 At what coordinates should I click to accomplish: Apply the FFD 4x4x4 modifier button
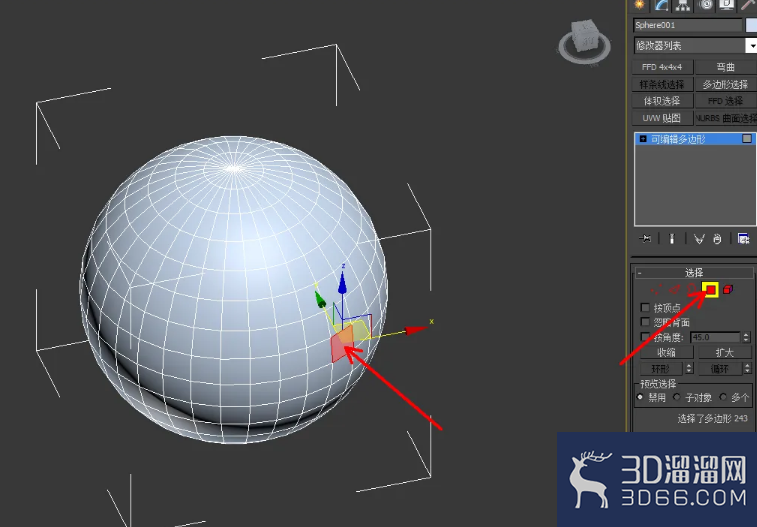click(662, 67)
